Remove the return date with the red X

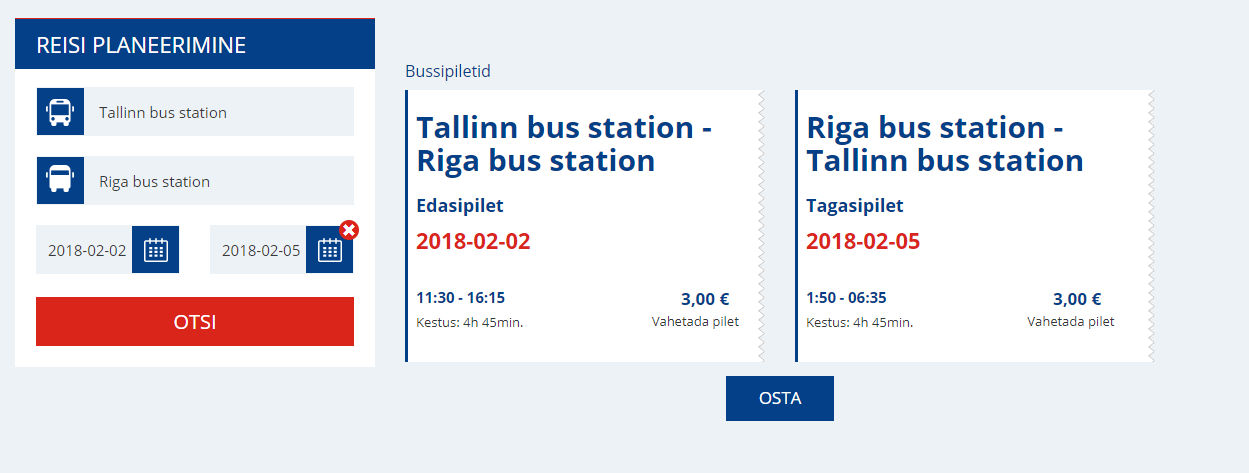(x=349, y=230)
